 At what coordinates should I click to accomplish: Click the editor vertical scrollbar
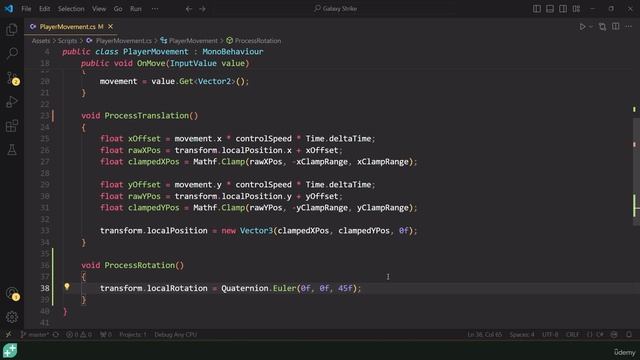click(636, 171)
